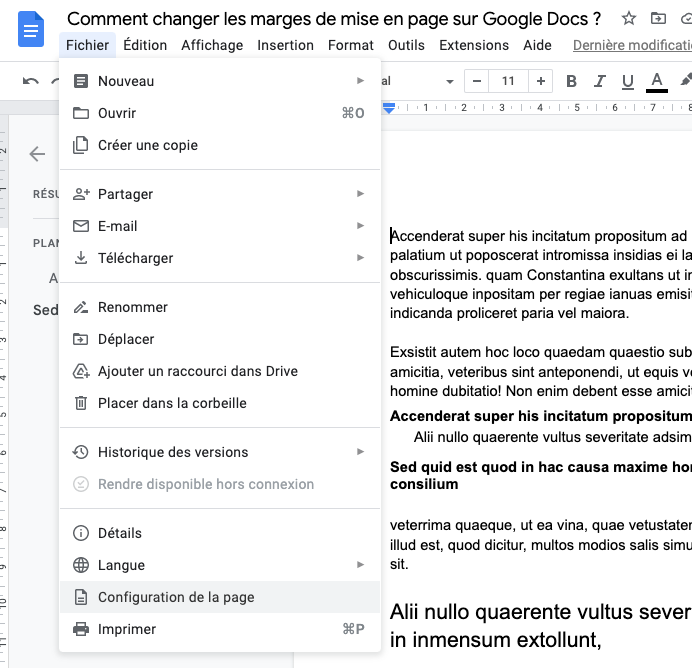Open the Dernière modification link
This screenshot has width=692, height=668.
tap(632, 45)
